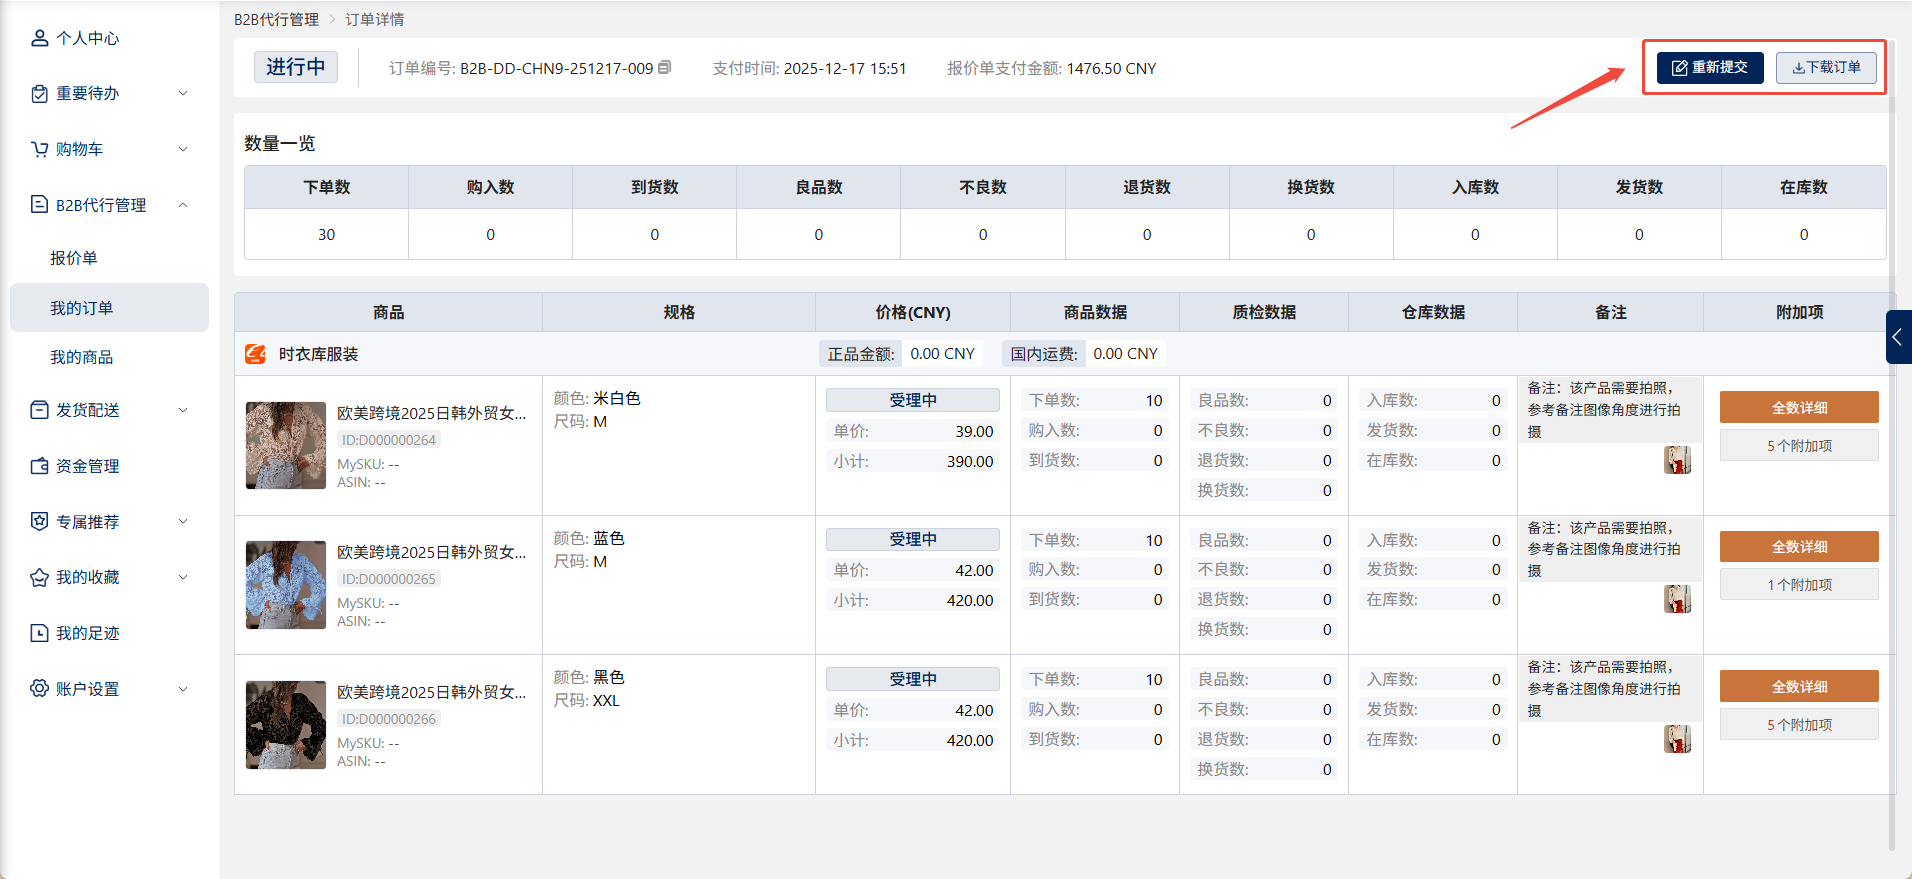Click the 受理中 status of 蓝色 item
Image resolution: width=1912 pixels, height=879 pixels.
pos(913,539)
